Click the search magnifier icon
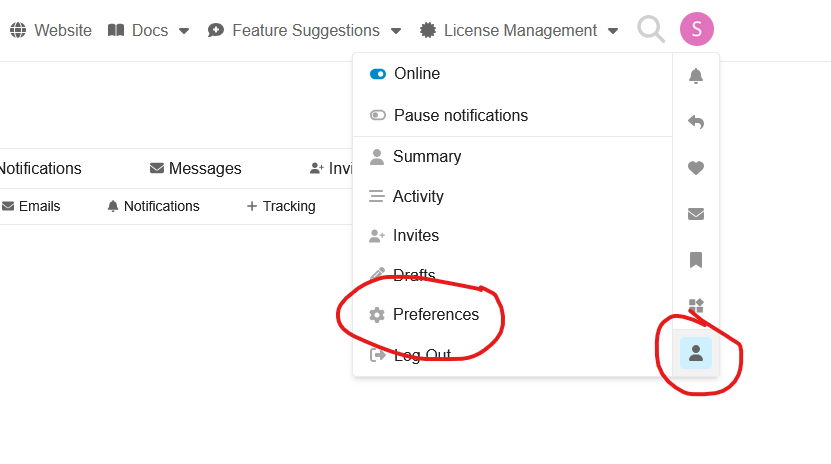 click(x=651, y=30)
